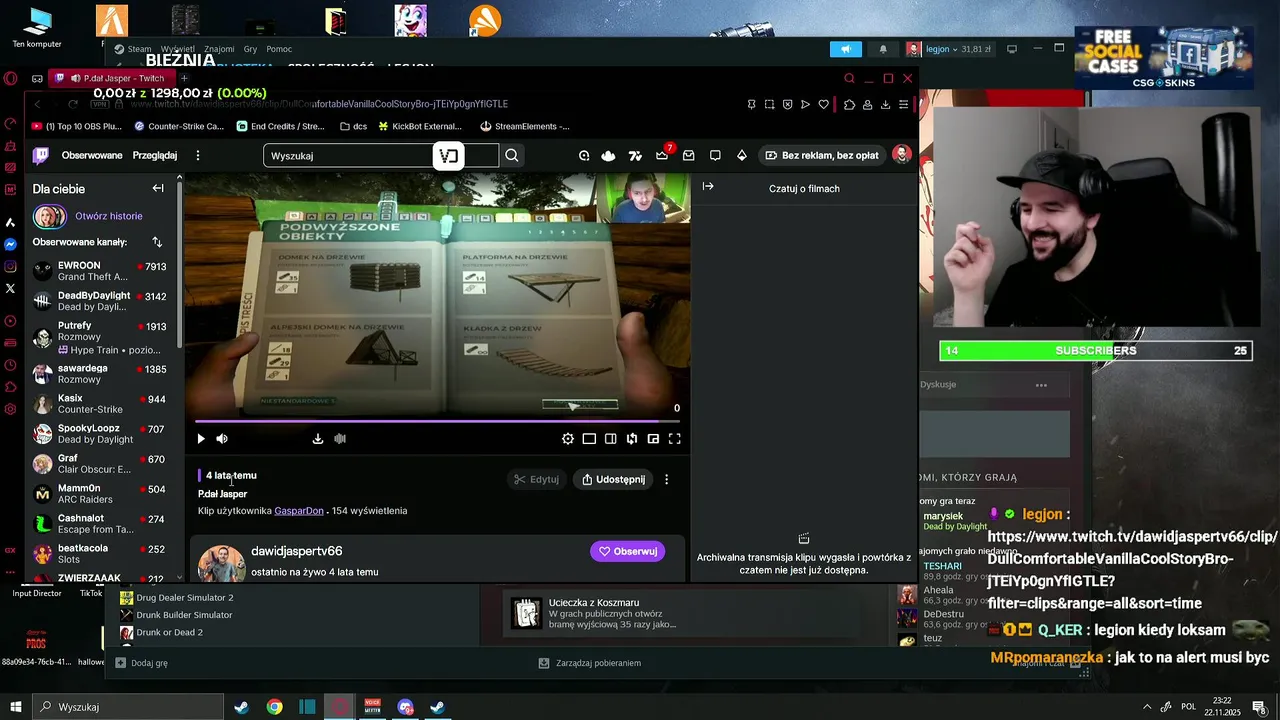Open the Top 10 OBS Plu... bookmark
The width and height of the screenshot is (1280, 720).
click(x=77, y=126)
